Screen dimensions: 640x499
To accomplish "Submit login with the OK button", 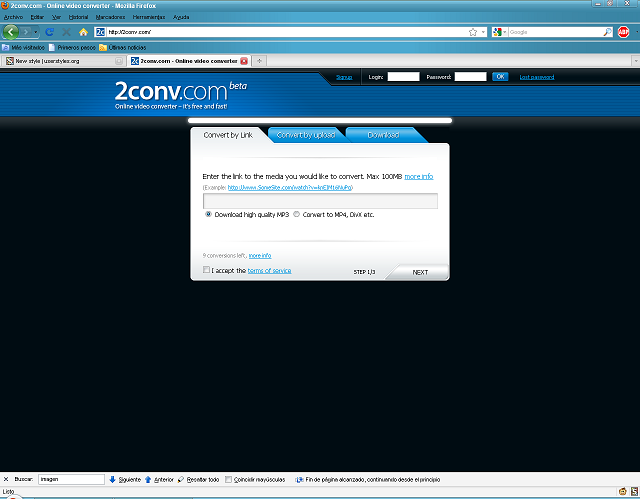I will (500, 77).
